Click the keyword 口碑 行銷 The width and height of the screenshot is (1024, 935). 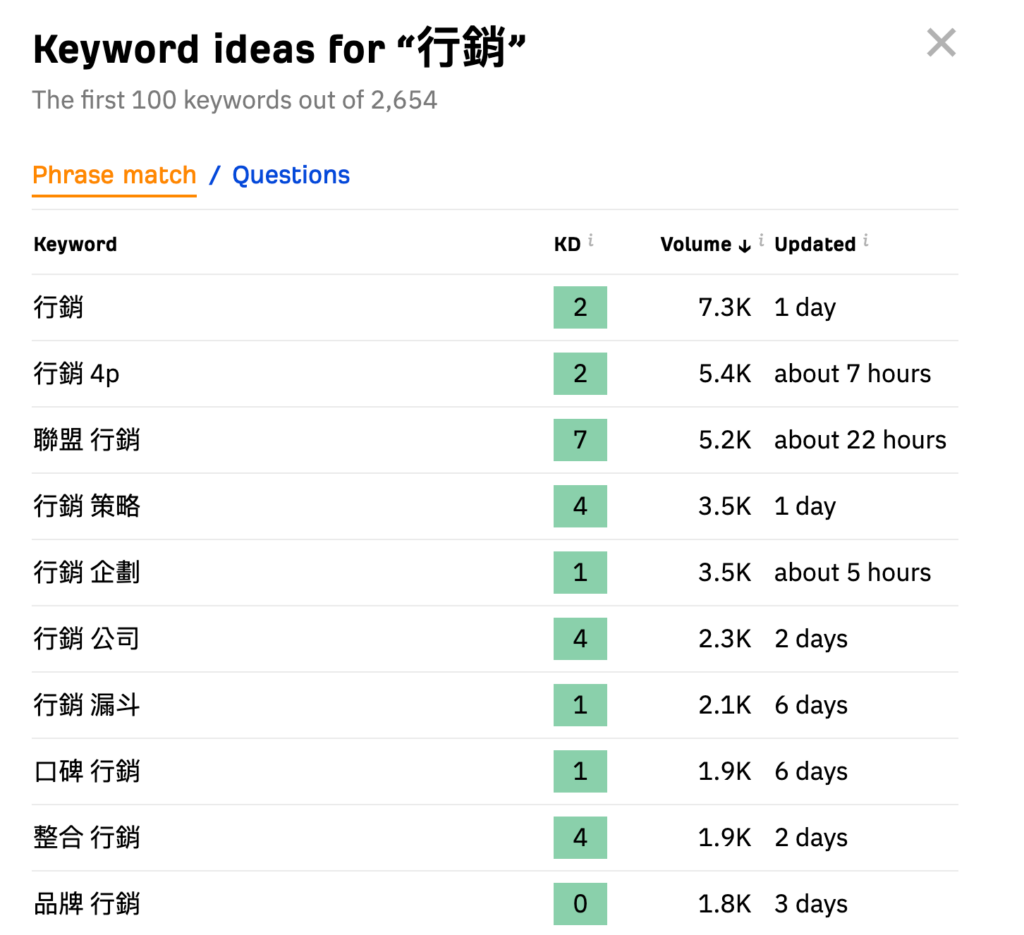87,772
